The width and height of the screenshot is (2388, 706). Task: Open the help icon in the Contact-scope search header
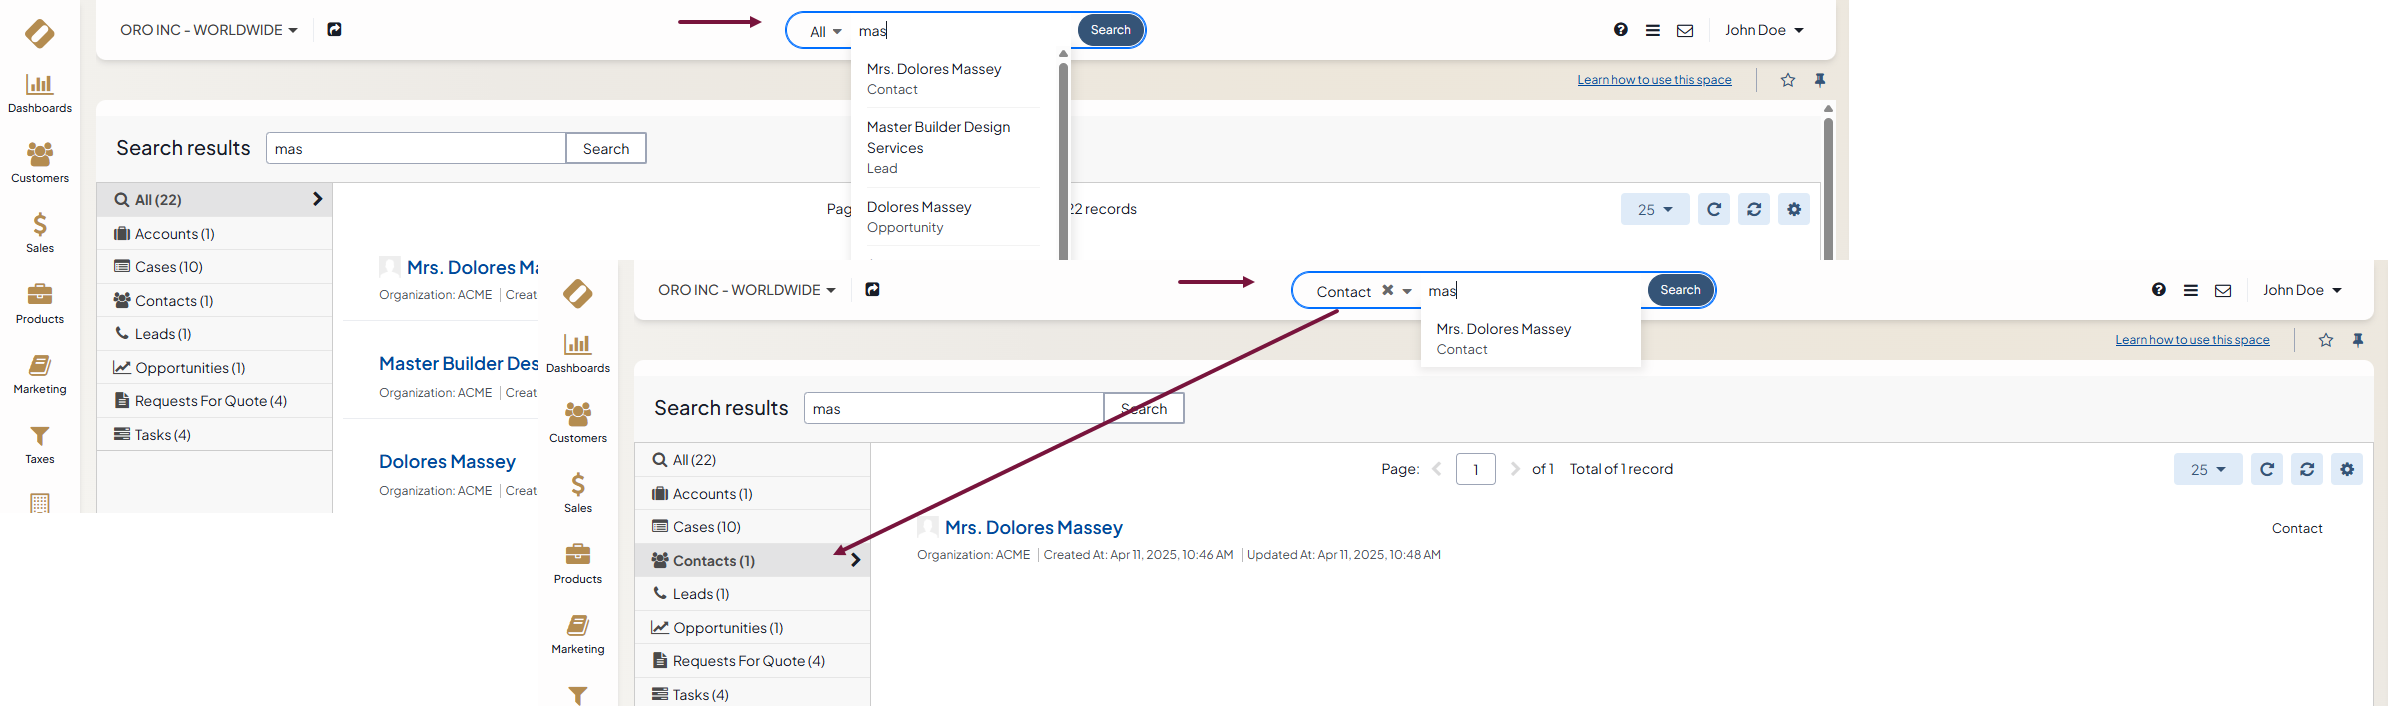(2158, 290)
